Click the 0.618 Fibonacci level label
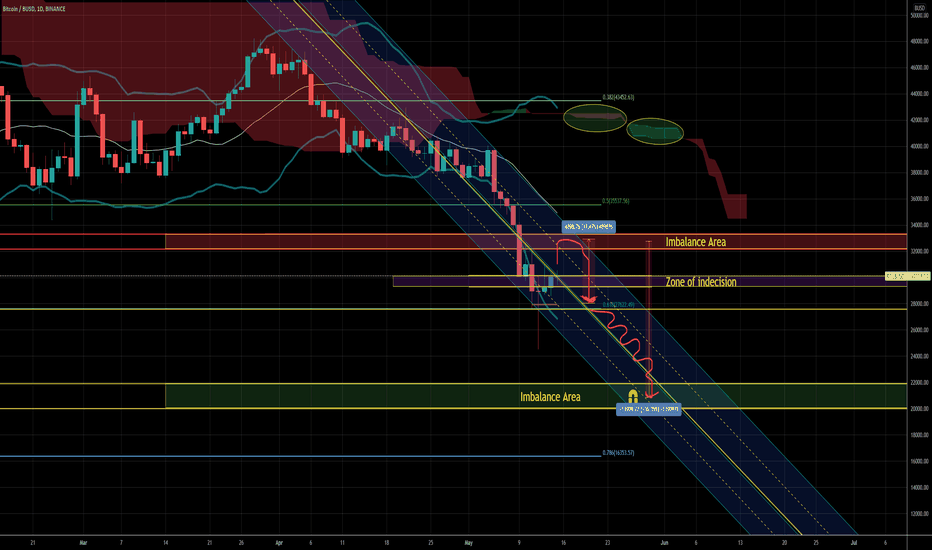932x550 pixels. point(618,304)
